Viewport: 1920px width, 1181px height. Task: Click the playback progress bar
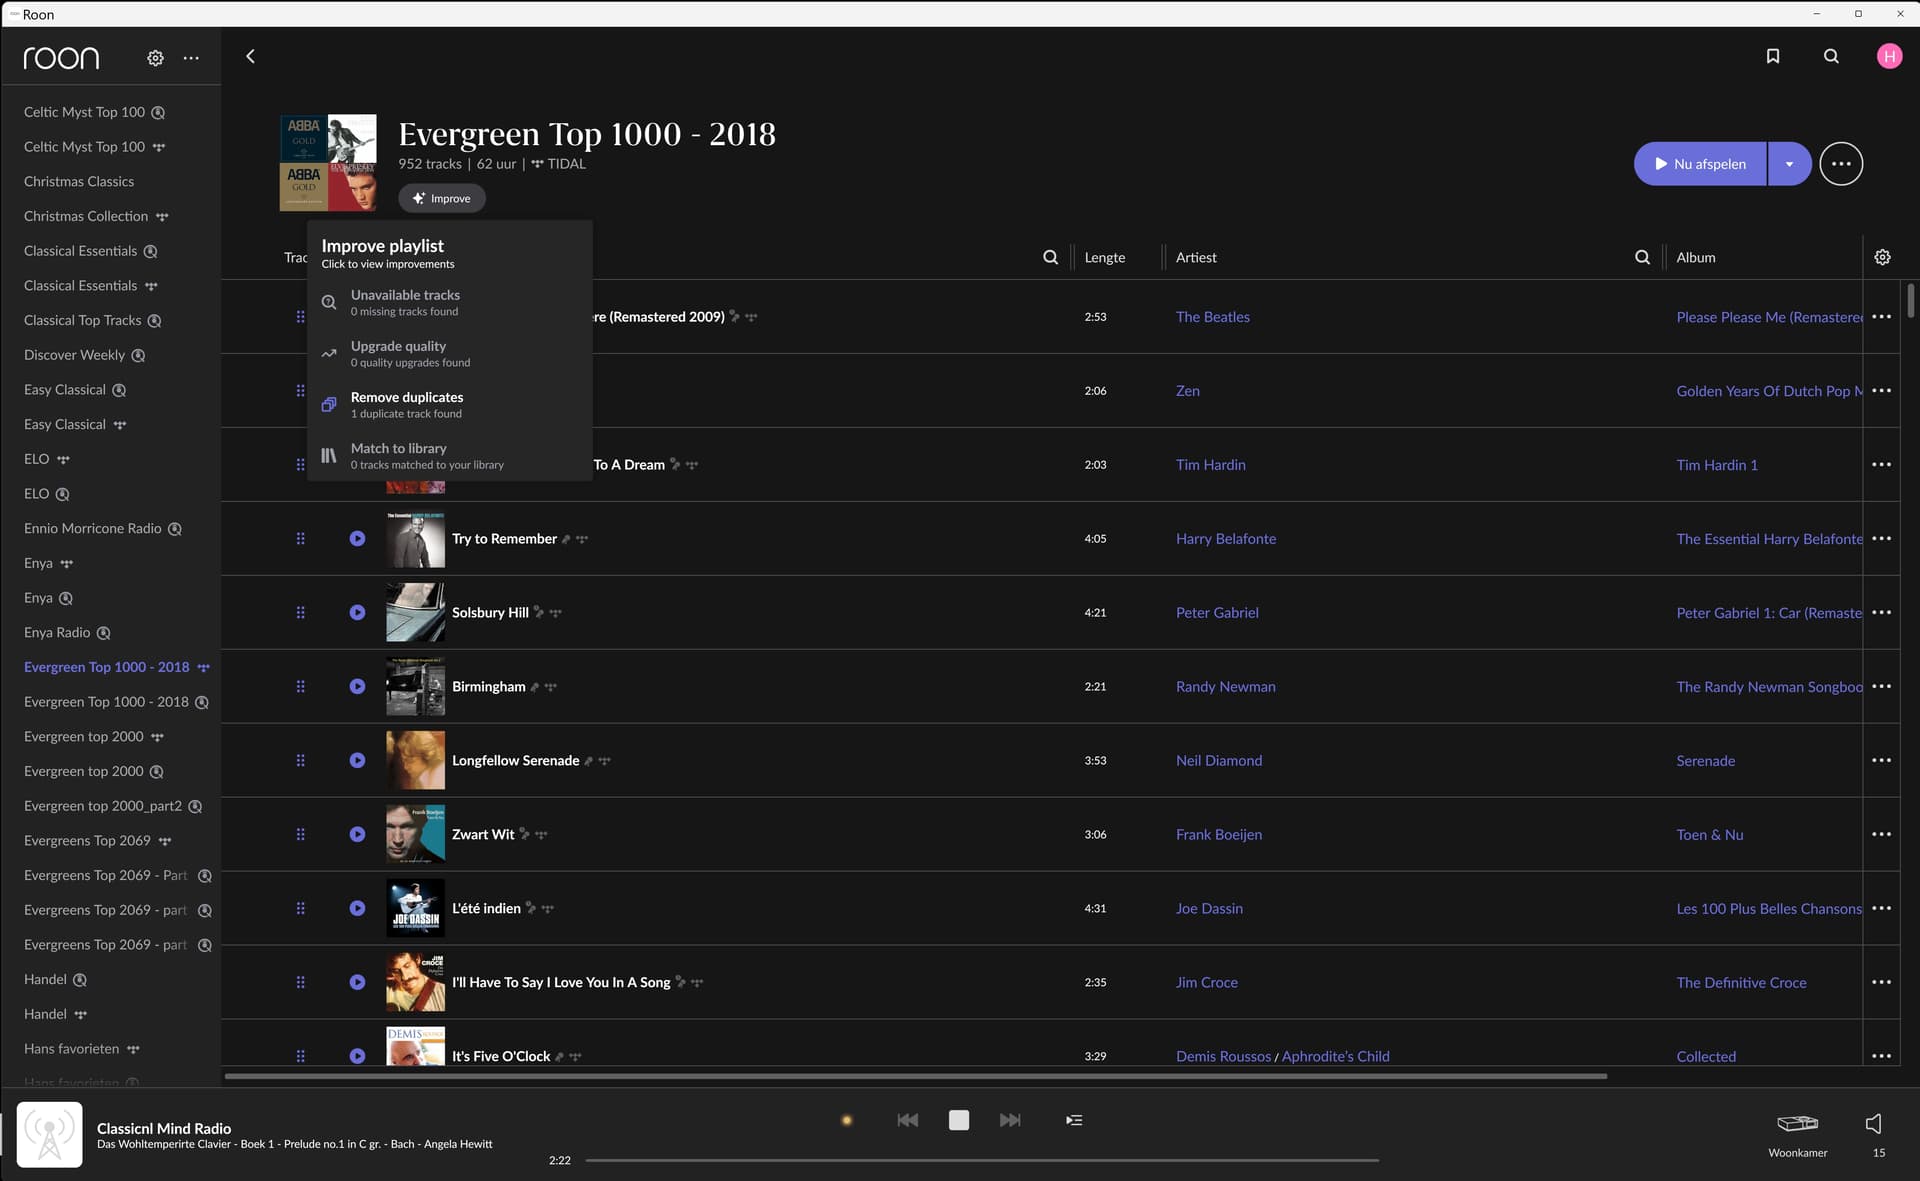982,1160
